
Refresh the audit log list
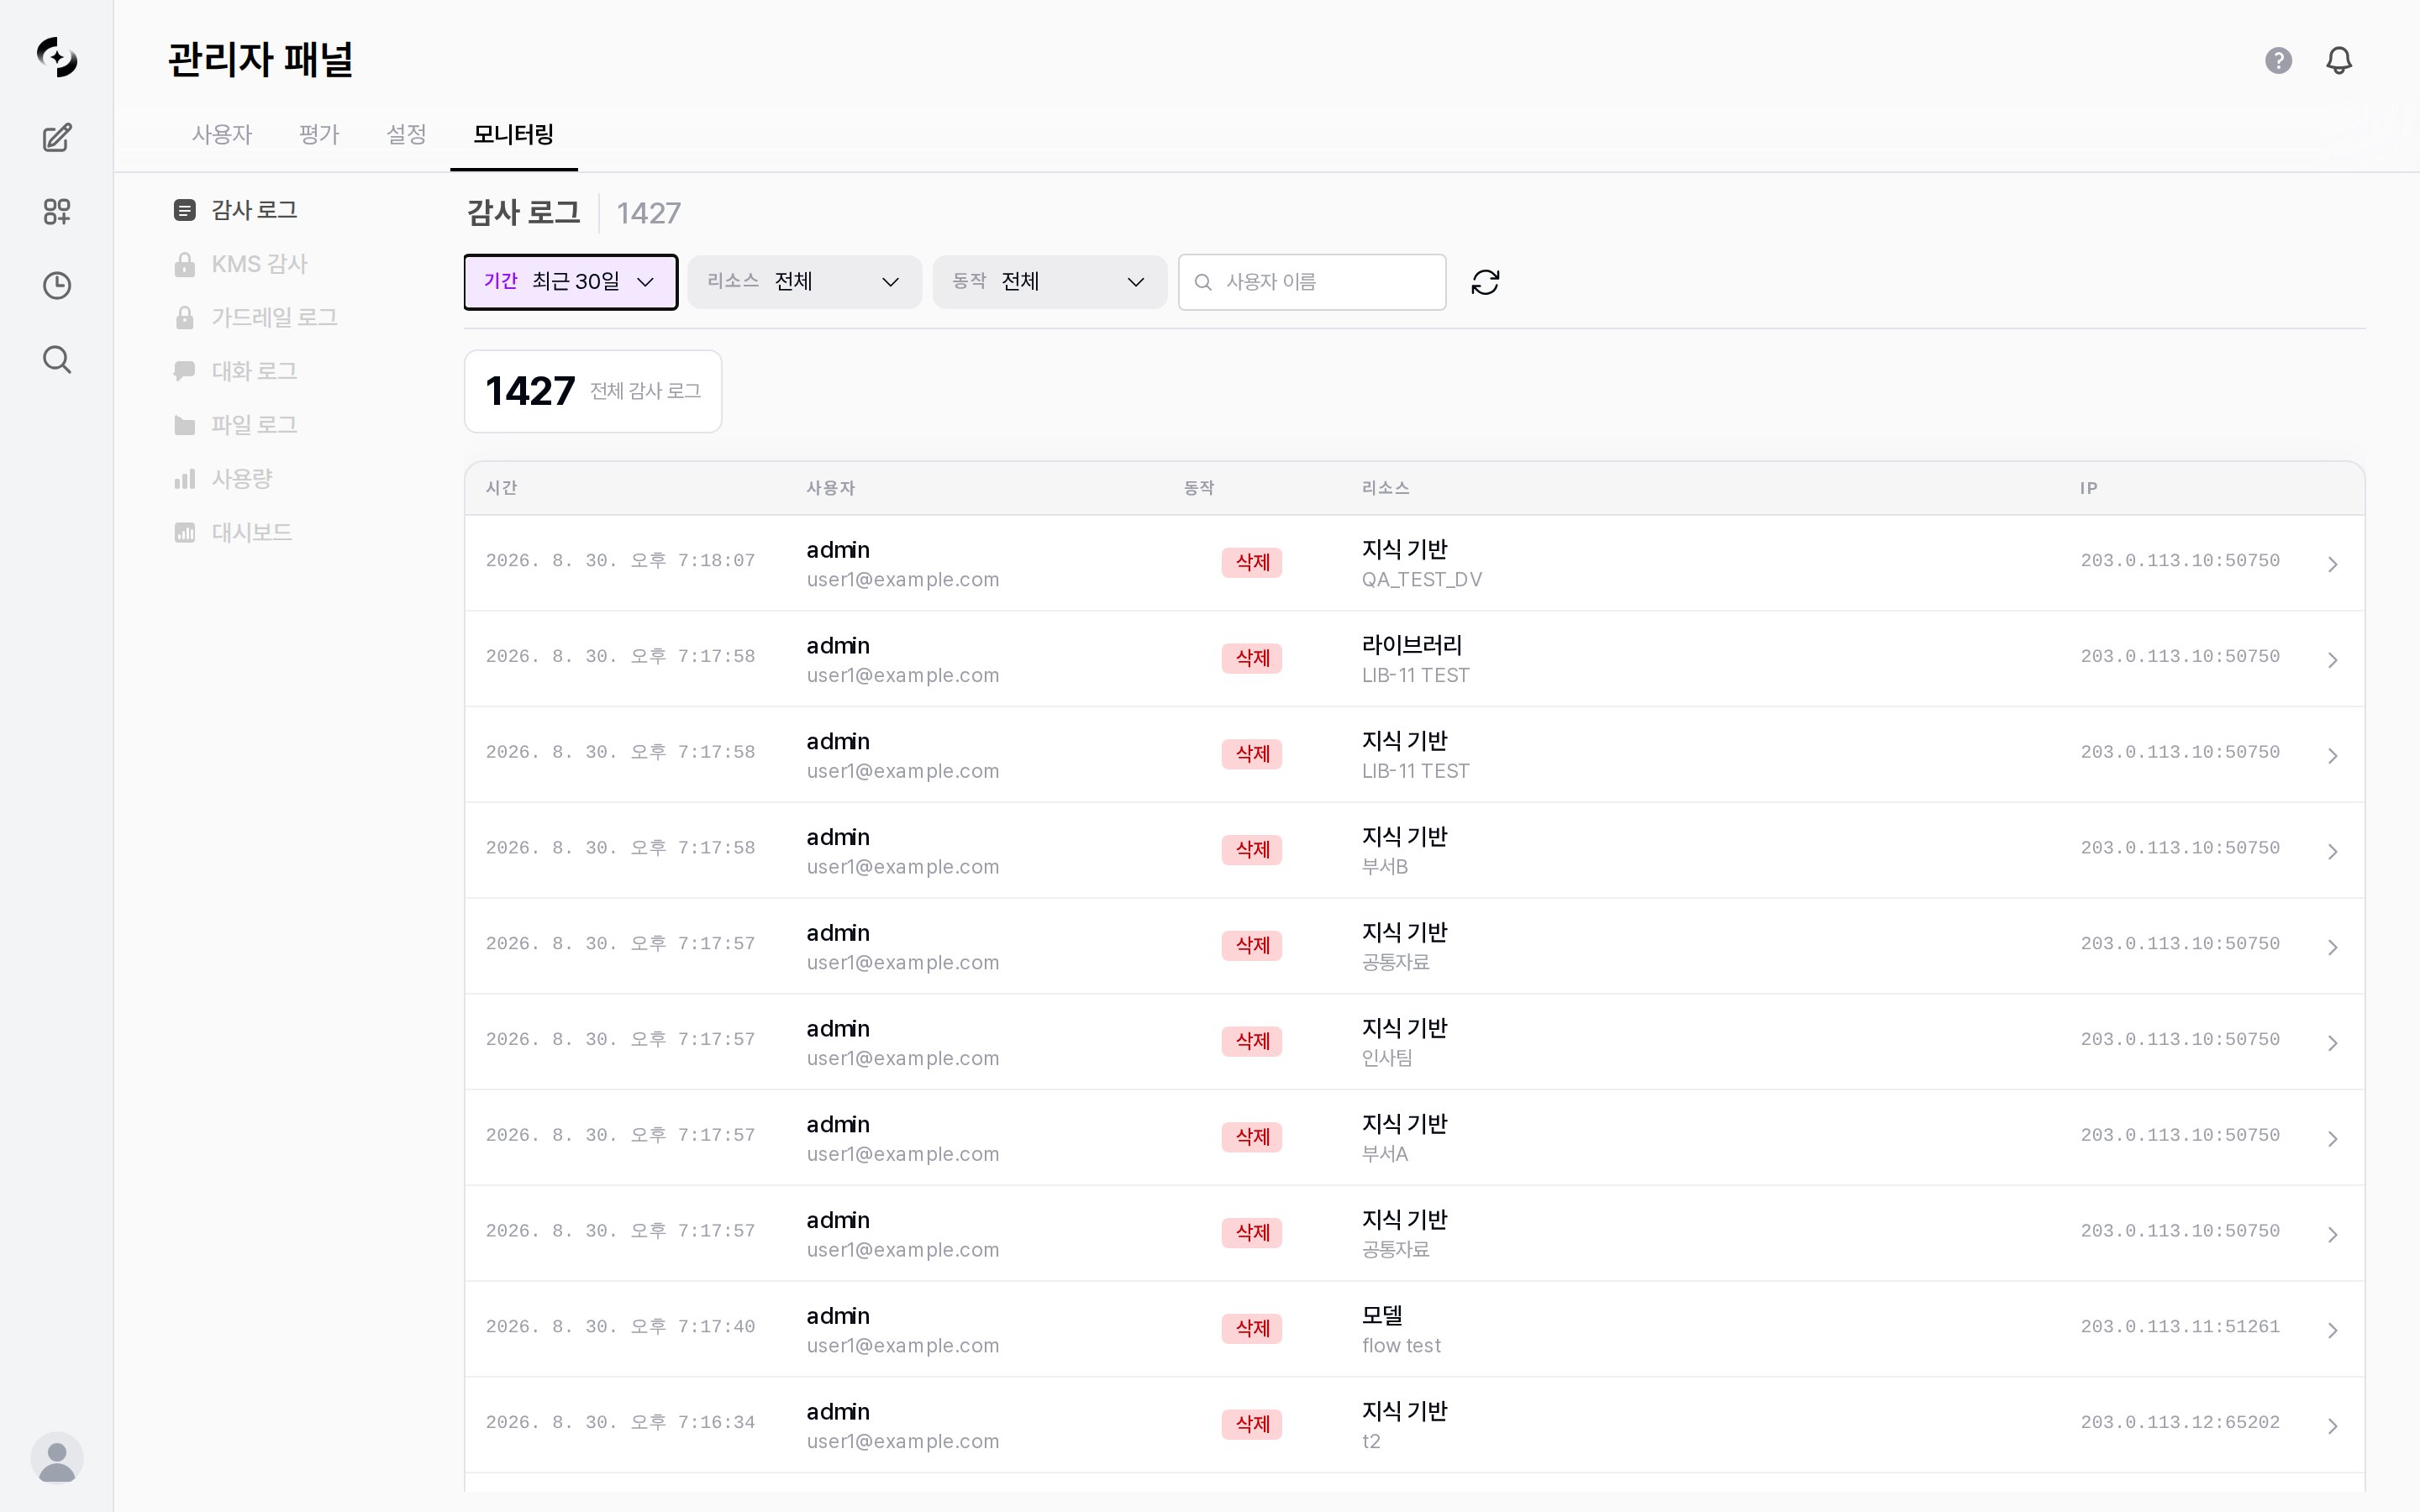[1485, 282]
